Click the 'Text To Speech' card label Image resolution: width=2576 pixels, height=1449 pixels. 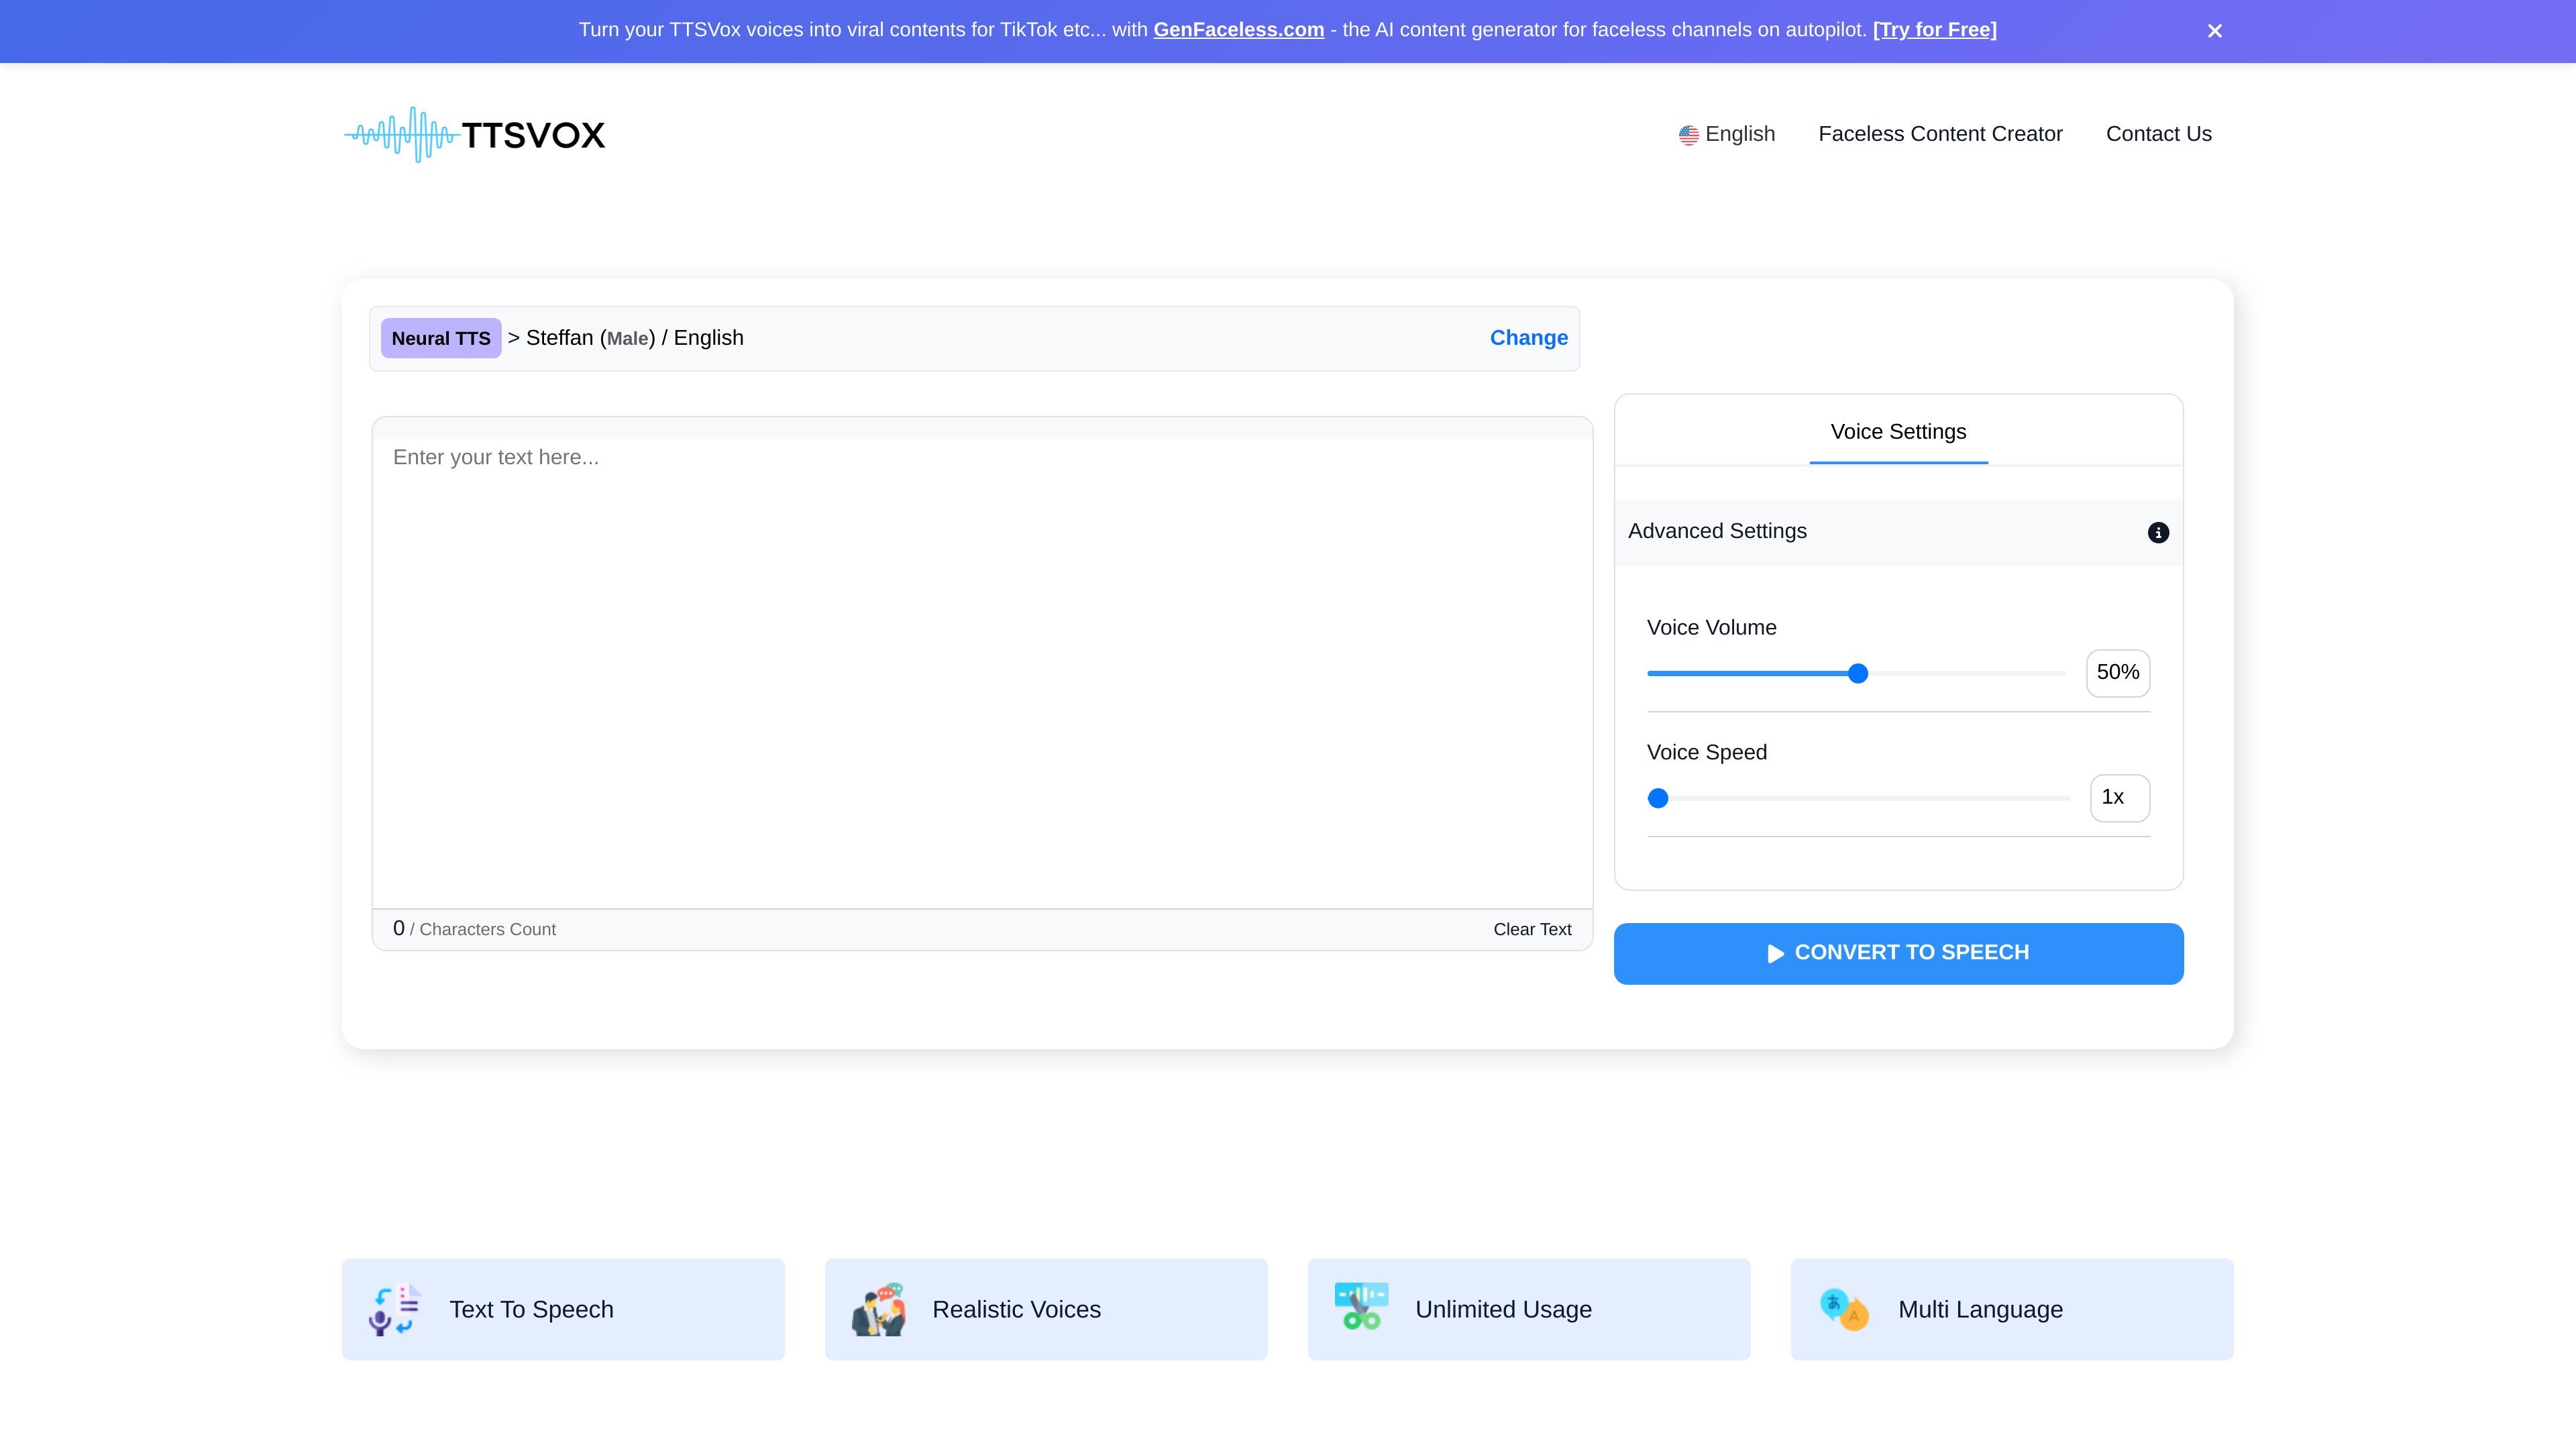(x=531, y=1310)
